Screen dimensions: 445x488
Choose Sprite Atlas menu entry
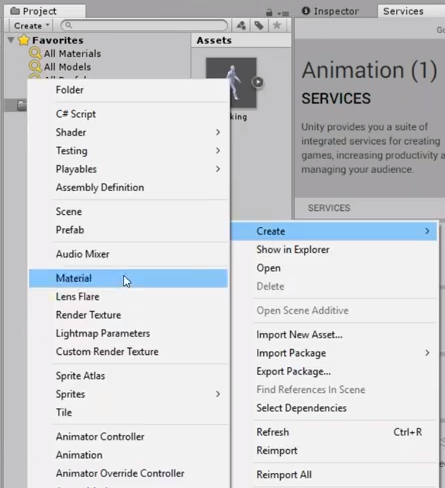[x=129, y=376]
